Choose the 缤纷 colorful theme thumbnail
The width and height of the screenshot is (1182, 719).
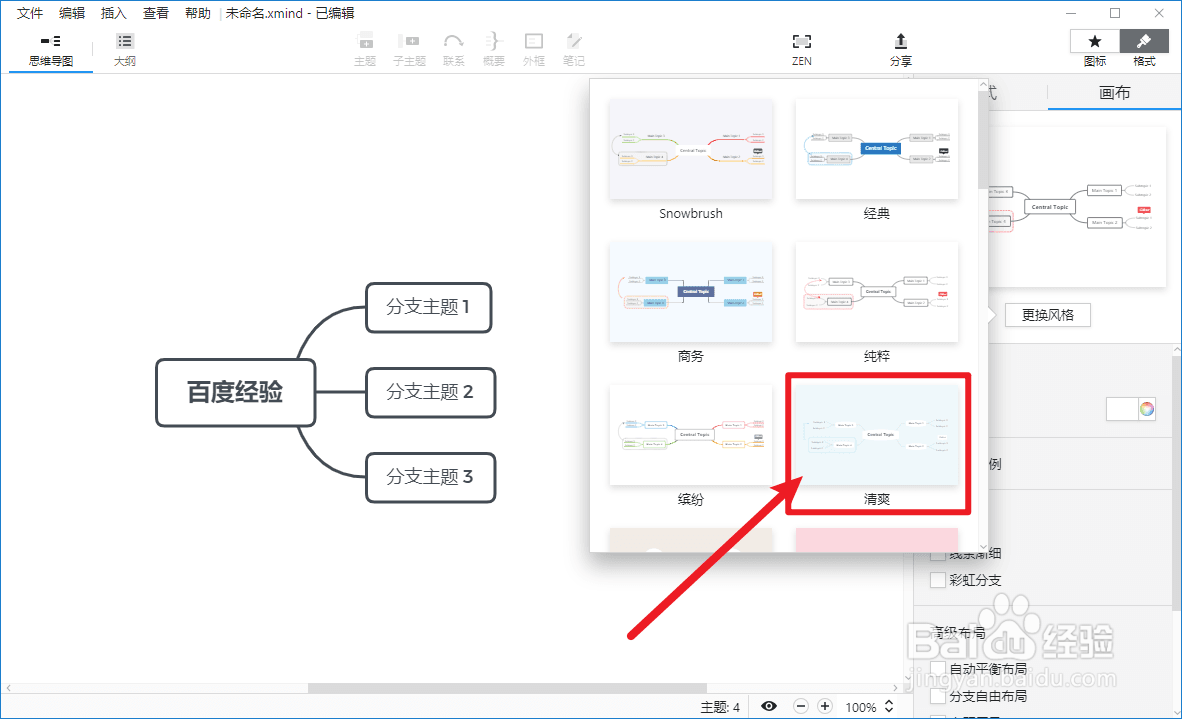click(691, 435)
